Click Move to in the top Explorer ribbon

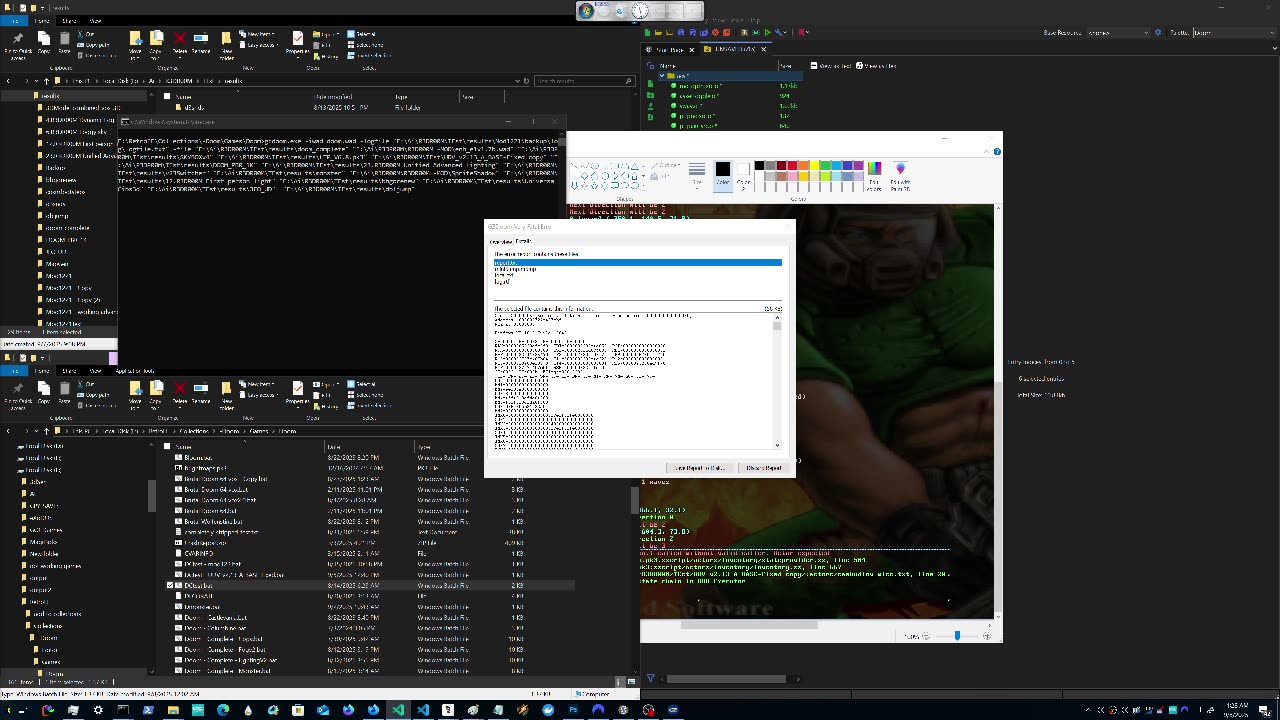coord(135,44)
